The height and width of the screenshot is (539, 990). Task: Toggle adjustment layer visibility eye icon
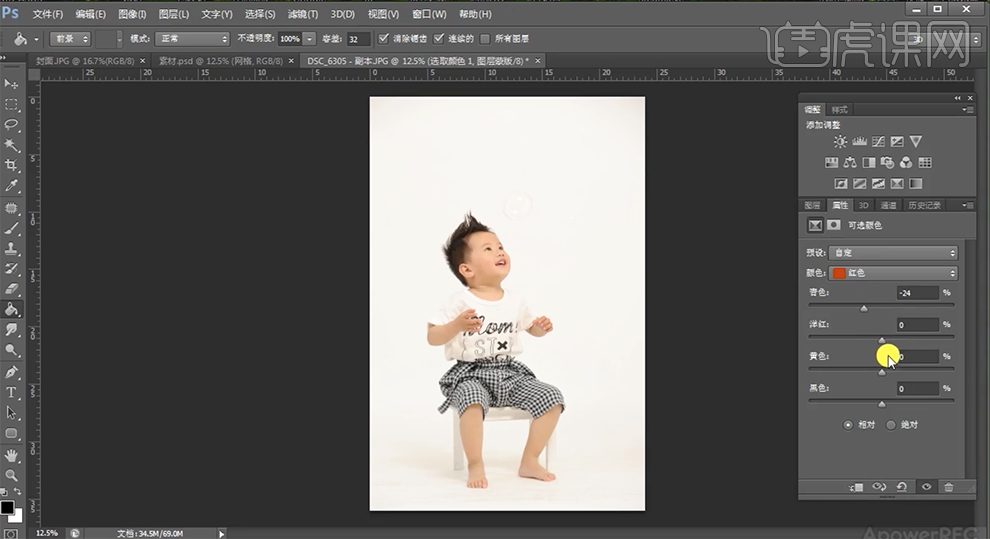click(926, 487)
